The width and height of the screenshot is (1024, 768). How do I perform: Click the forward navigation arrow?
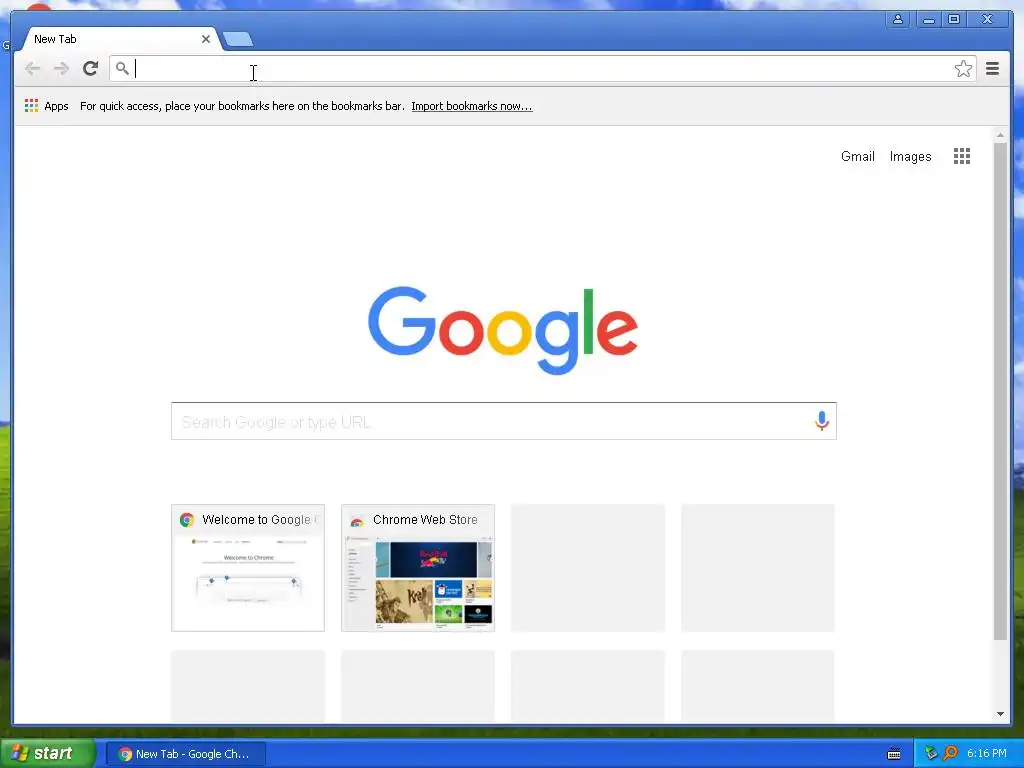[61, 69]
